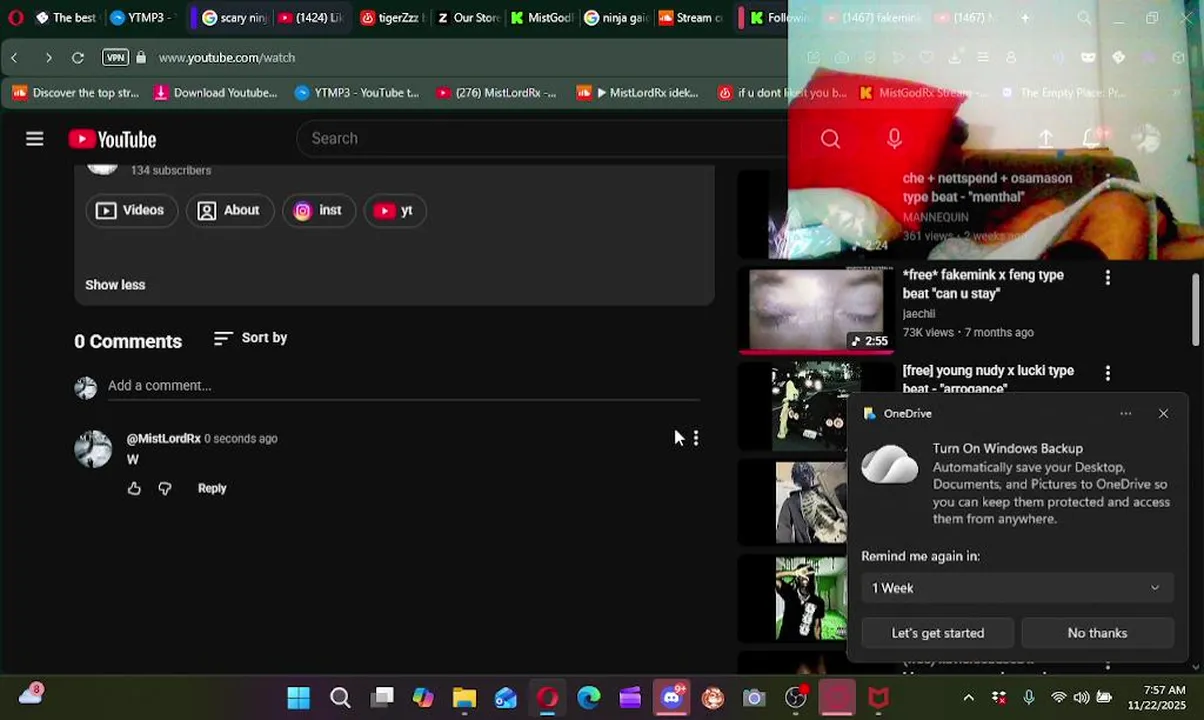The width and height of the screenshot is (1204, 720).
Task: Click the YouTube search magnifier icon
Action: pyautogui.click(x=831, y=139)
